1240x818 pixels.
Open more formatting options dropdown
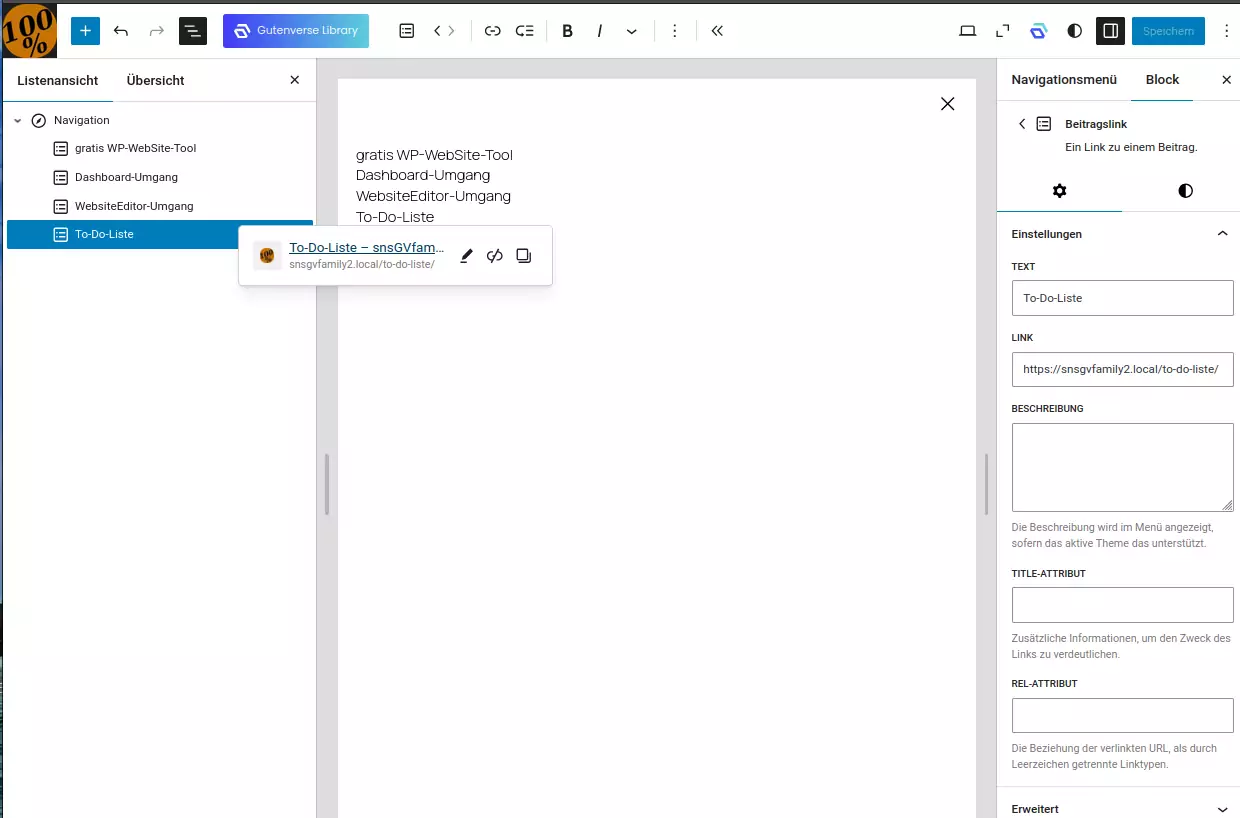631,31
